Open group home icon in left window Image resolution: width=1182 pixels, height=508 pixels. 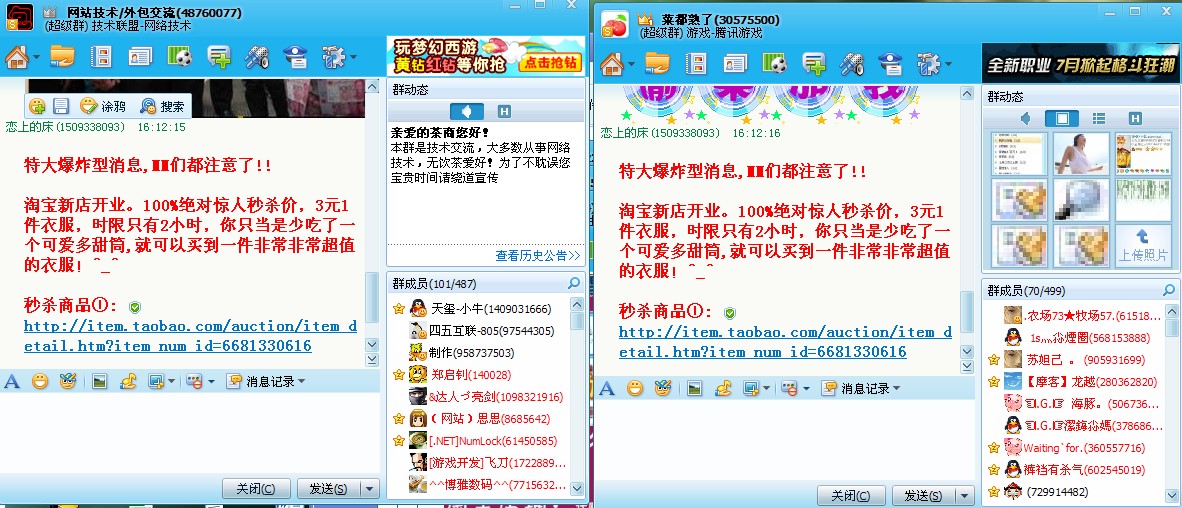(16, 57)
